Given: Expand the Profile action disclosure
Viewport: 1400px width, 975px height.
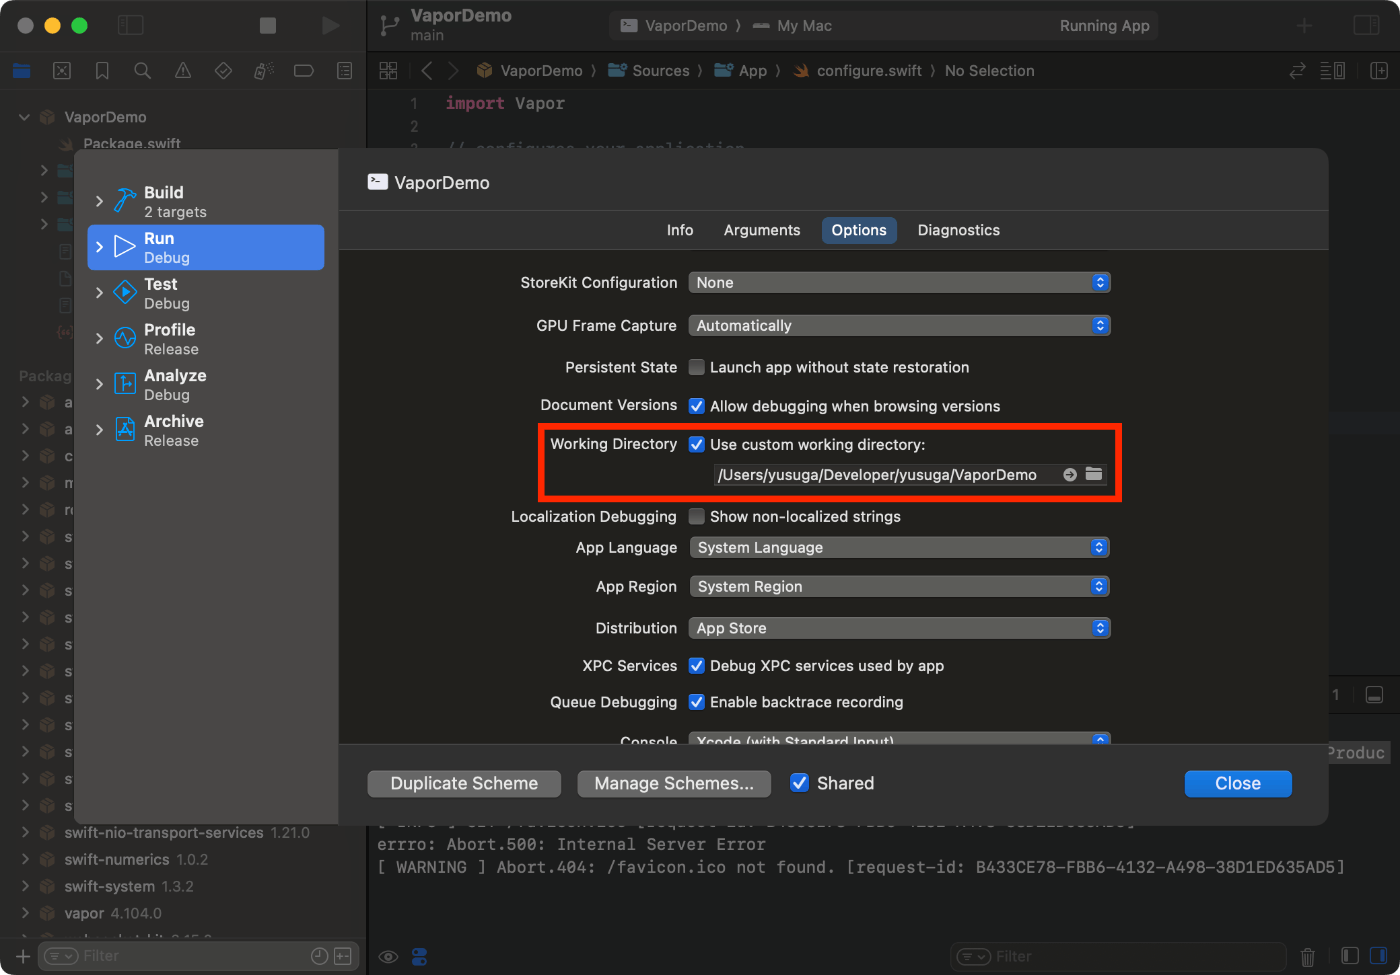Looking at the screenshot, I should (x=99, y=339).
